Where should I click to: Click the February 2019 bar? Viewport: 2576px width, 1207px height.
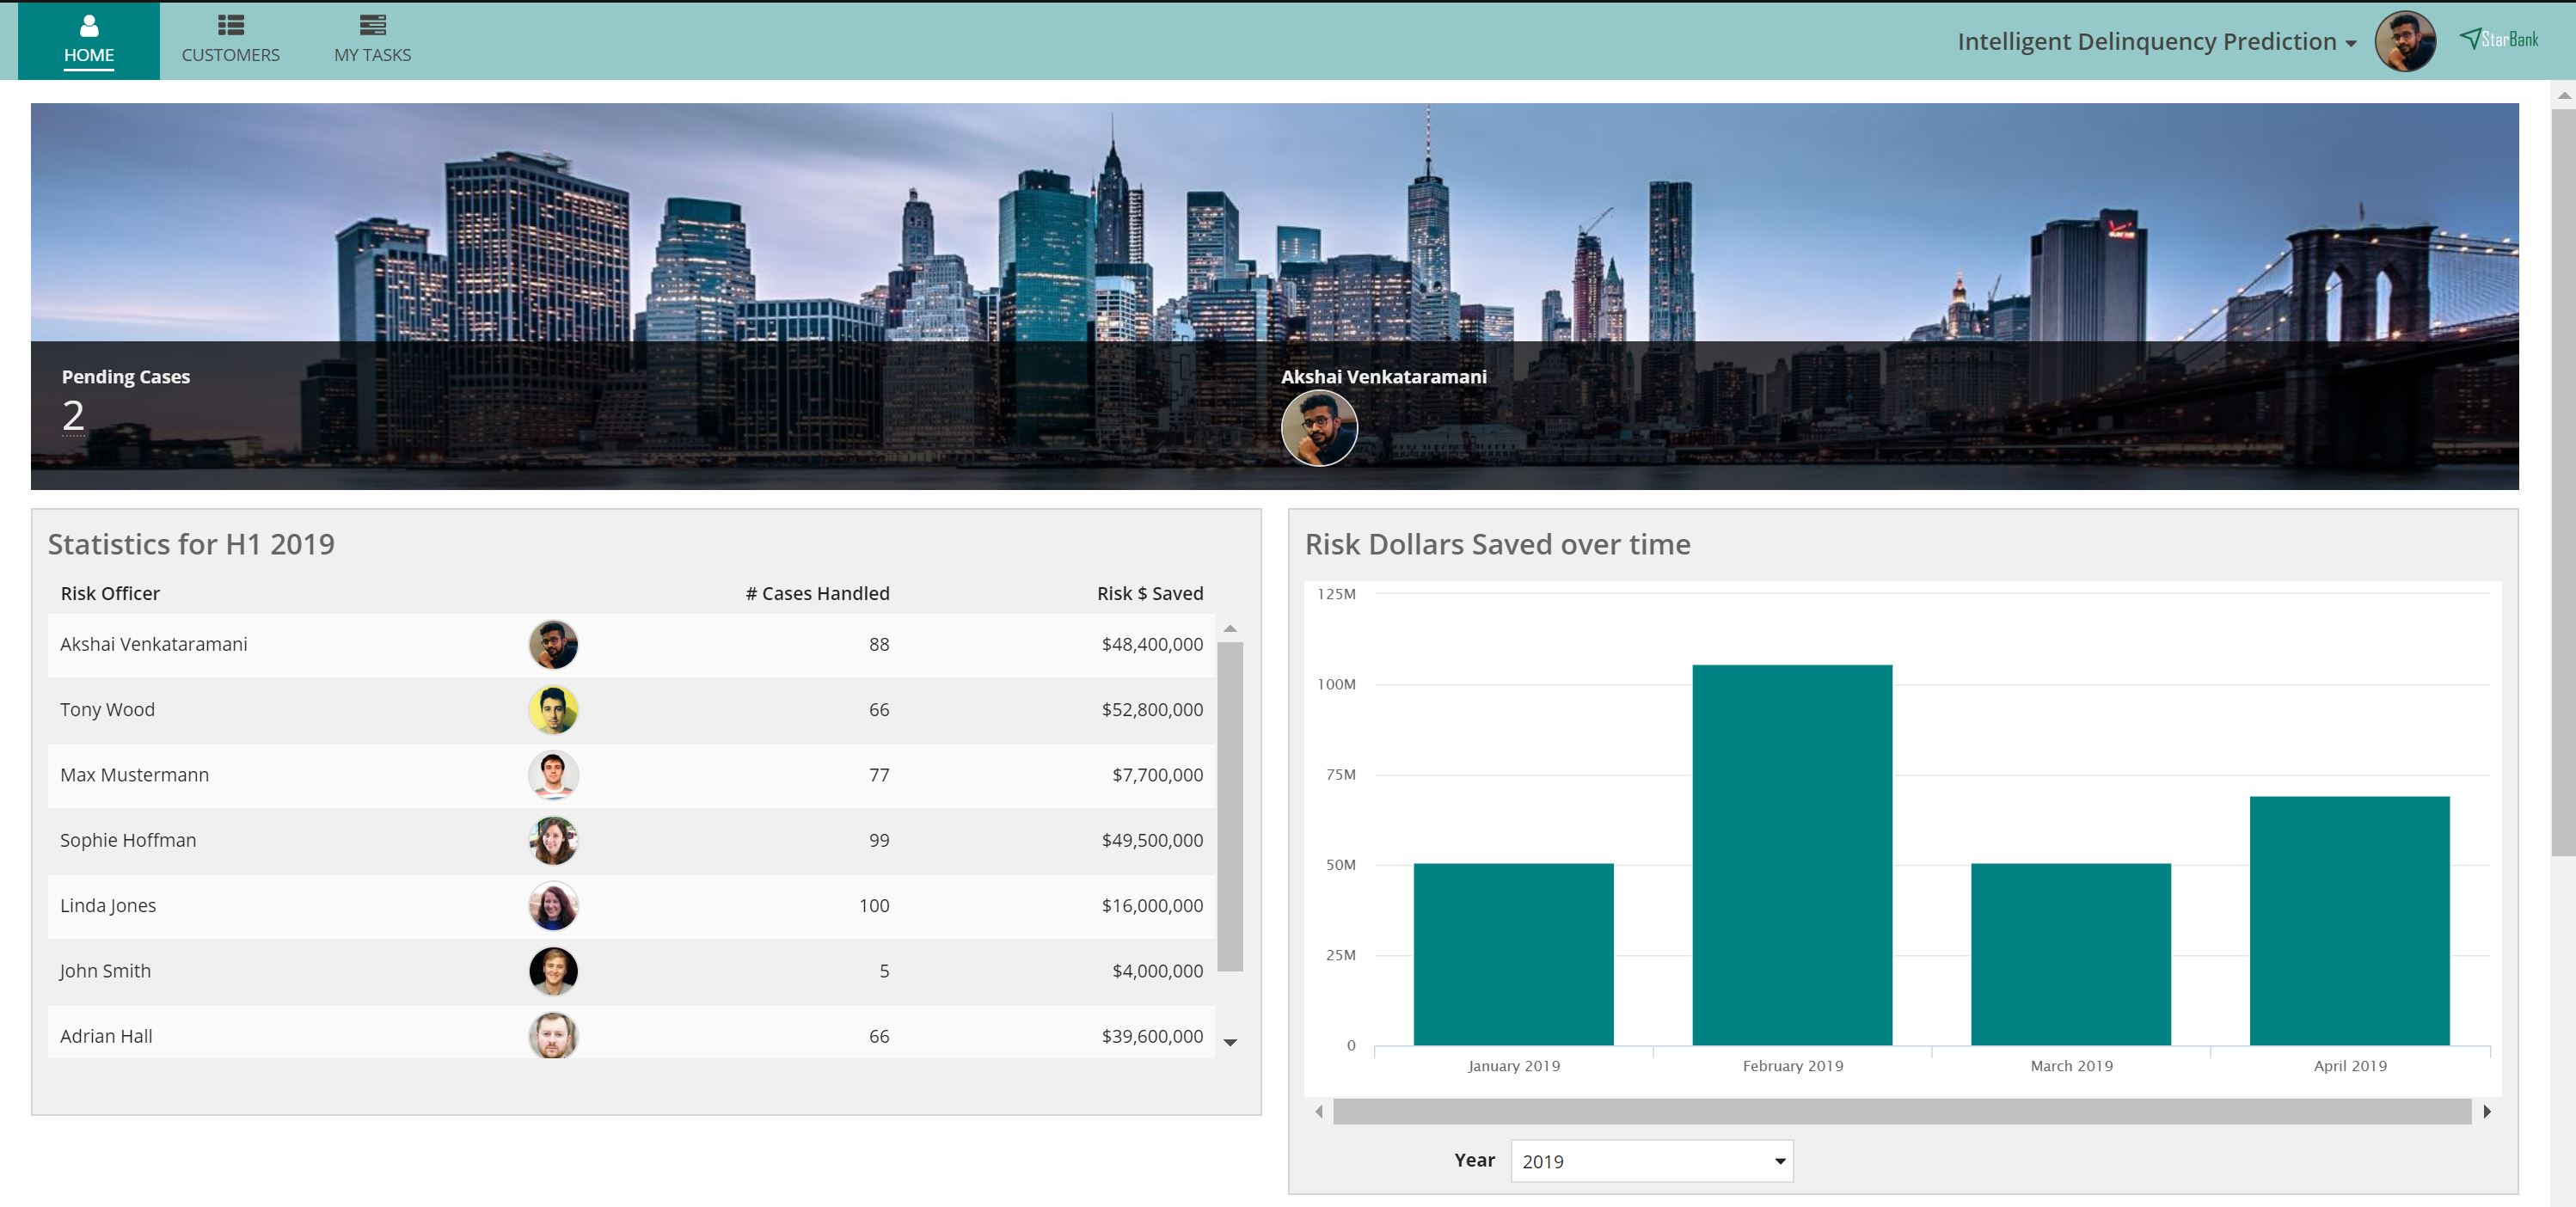1791,855
